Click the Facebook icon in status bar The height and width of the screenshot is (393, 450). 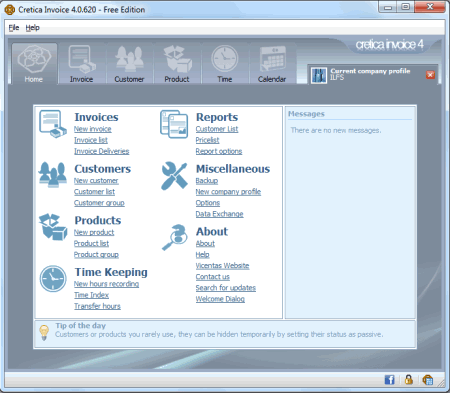click(x=389, y=380)
